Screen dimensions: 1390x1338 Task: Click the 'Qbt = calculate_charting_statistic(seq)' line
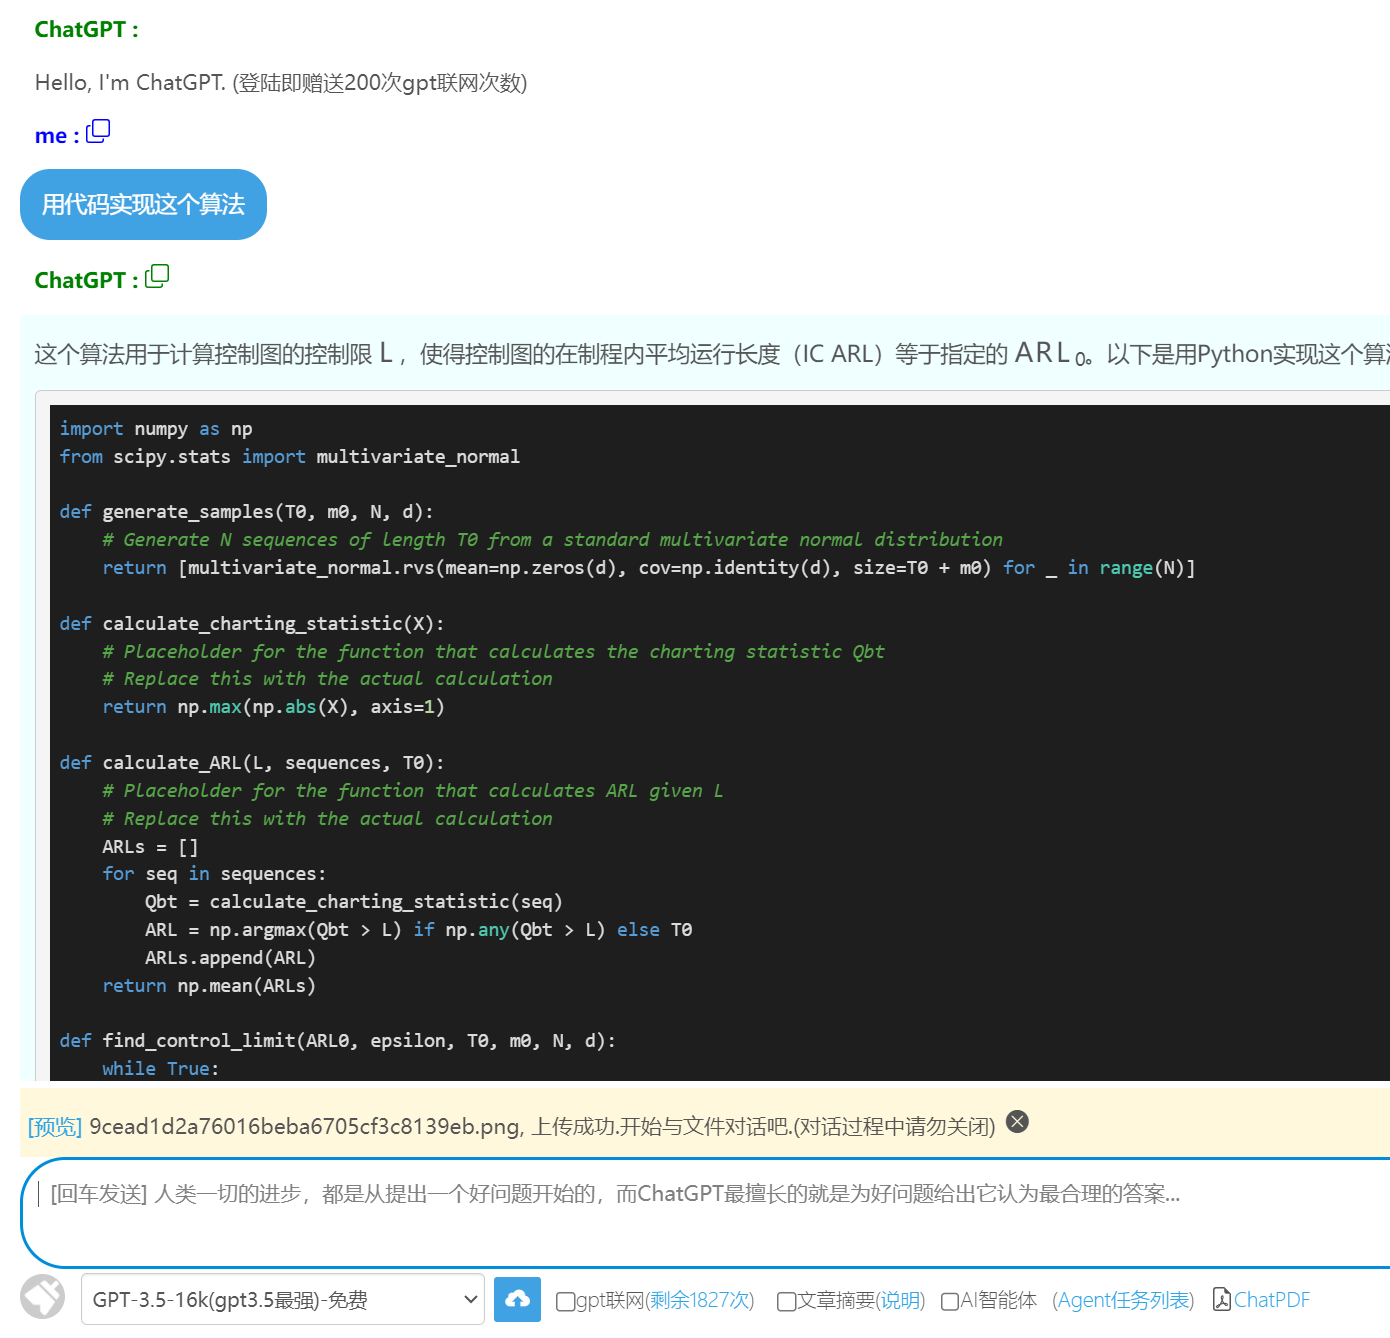pos(354,901)
